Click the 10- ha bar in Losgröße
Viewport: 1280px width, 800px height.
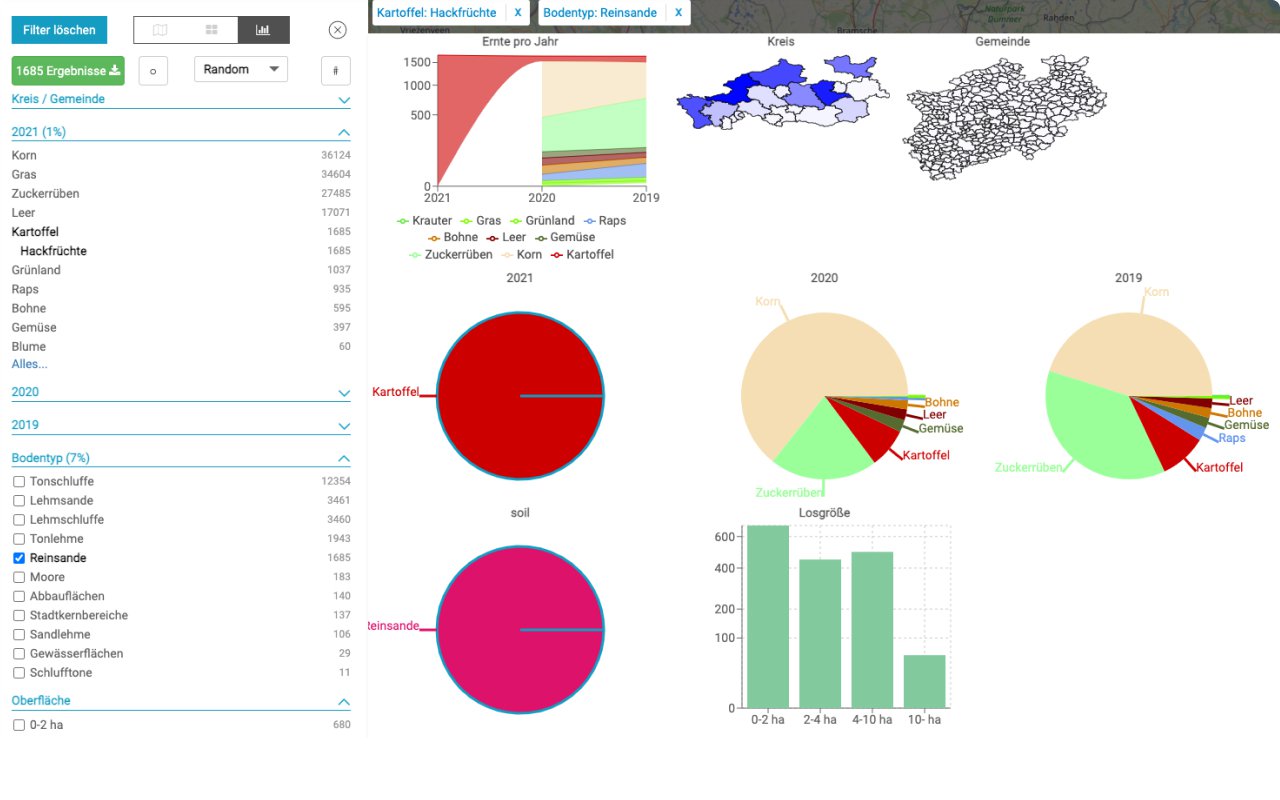pyautogui.click(x=924, y=681)
